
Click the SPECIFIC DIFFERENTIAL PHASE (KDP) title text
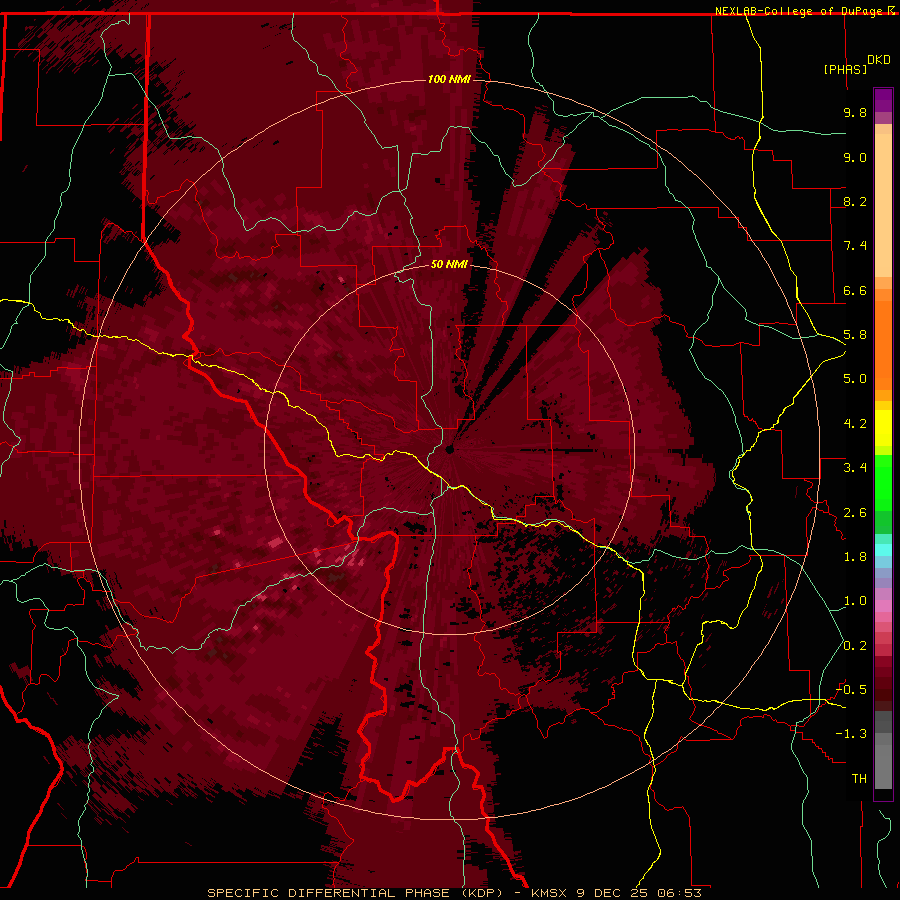coord(356,893)
